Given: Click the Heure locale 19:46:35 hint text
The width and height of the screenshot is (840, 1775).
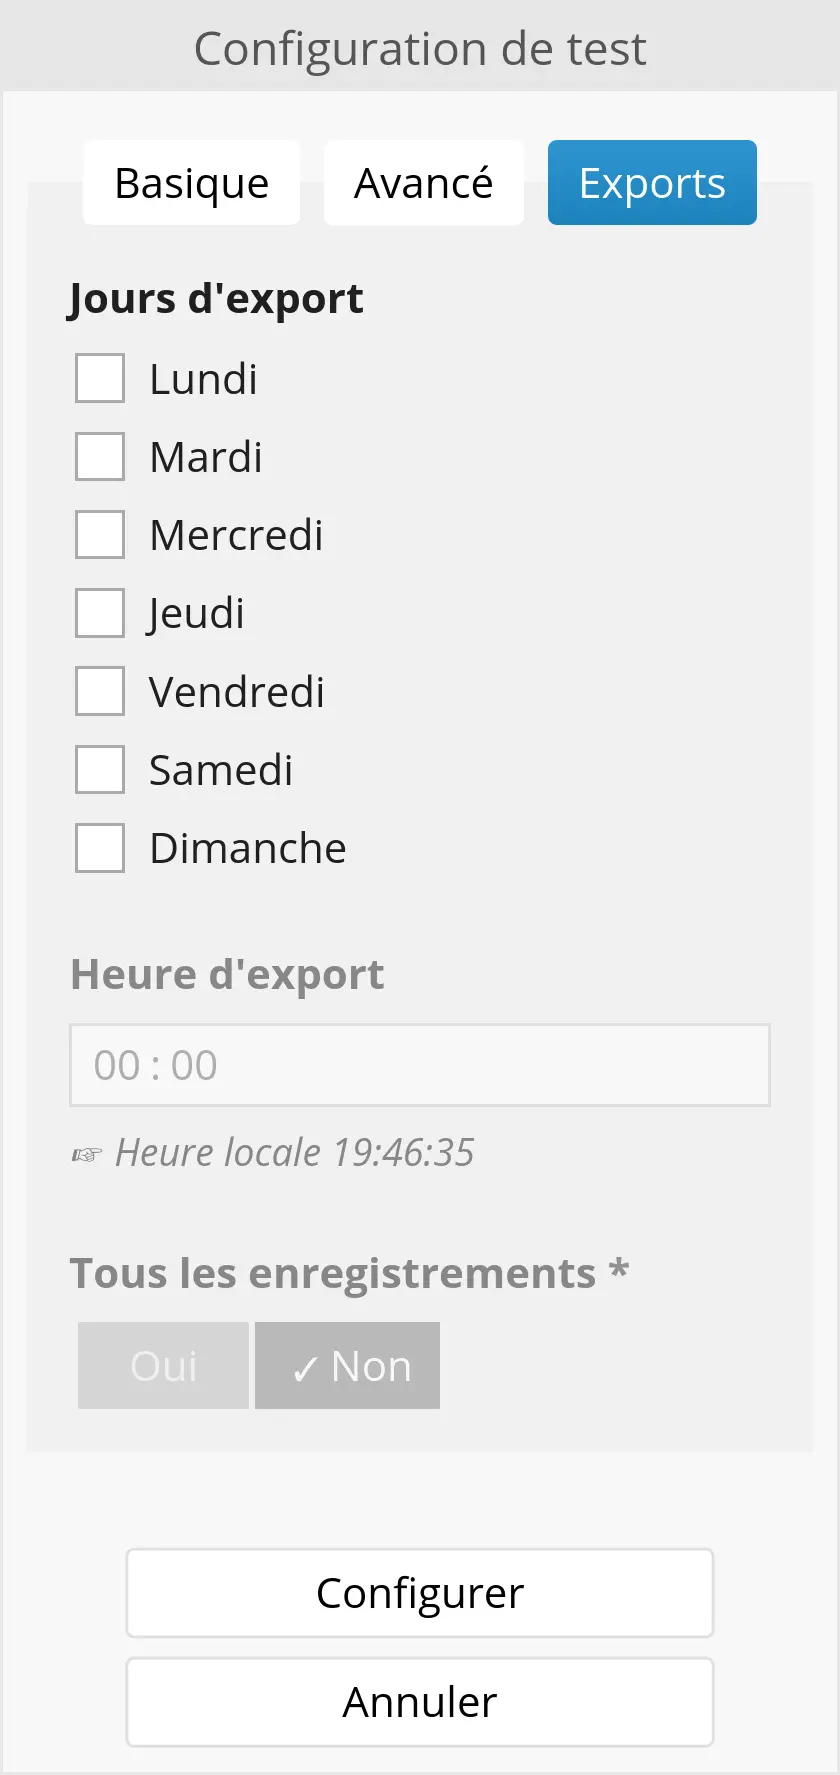Looking at the screenshot, I should point(294,1152).
